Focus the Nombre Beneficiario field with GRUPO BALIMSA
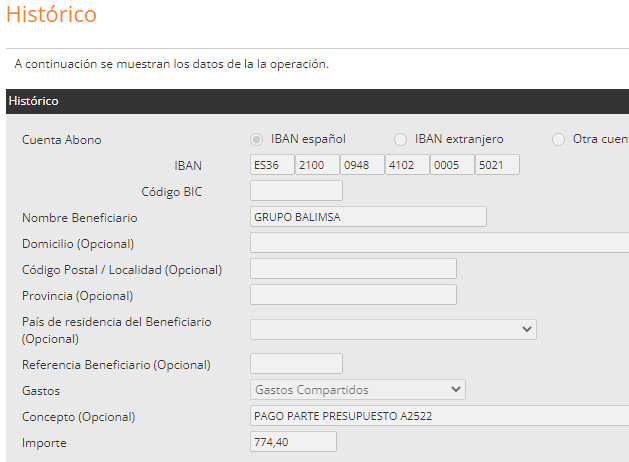Image resolution: width=629 pixels, height=462 pixels. pos(368,217)
